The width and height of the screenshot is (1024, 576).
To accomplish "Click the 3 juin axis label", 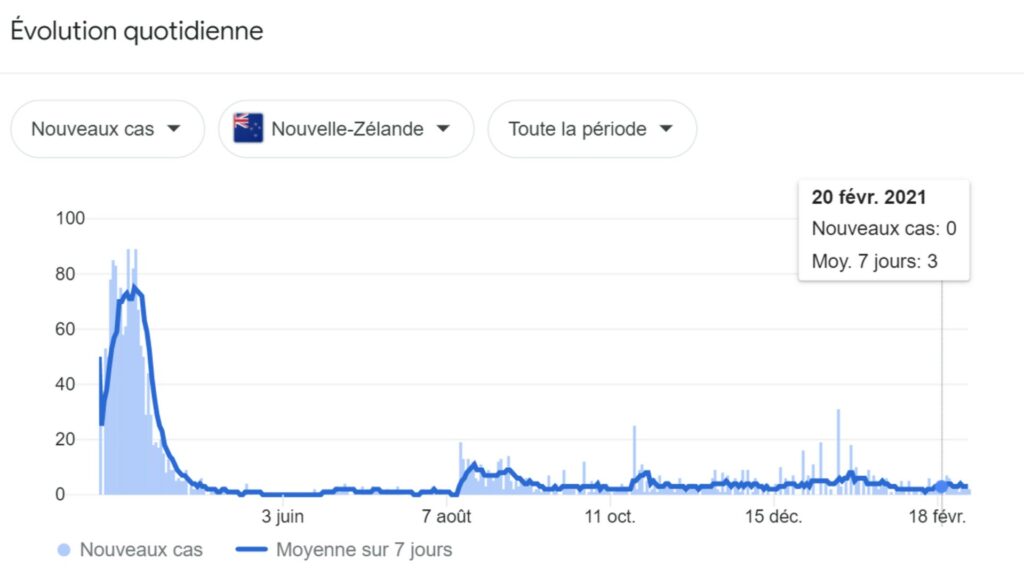I will [283, 517].
